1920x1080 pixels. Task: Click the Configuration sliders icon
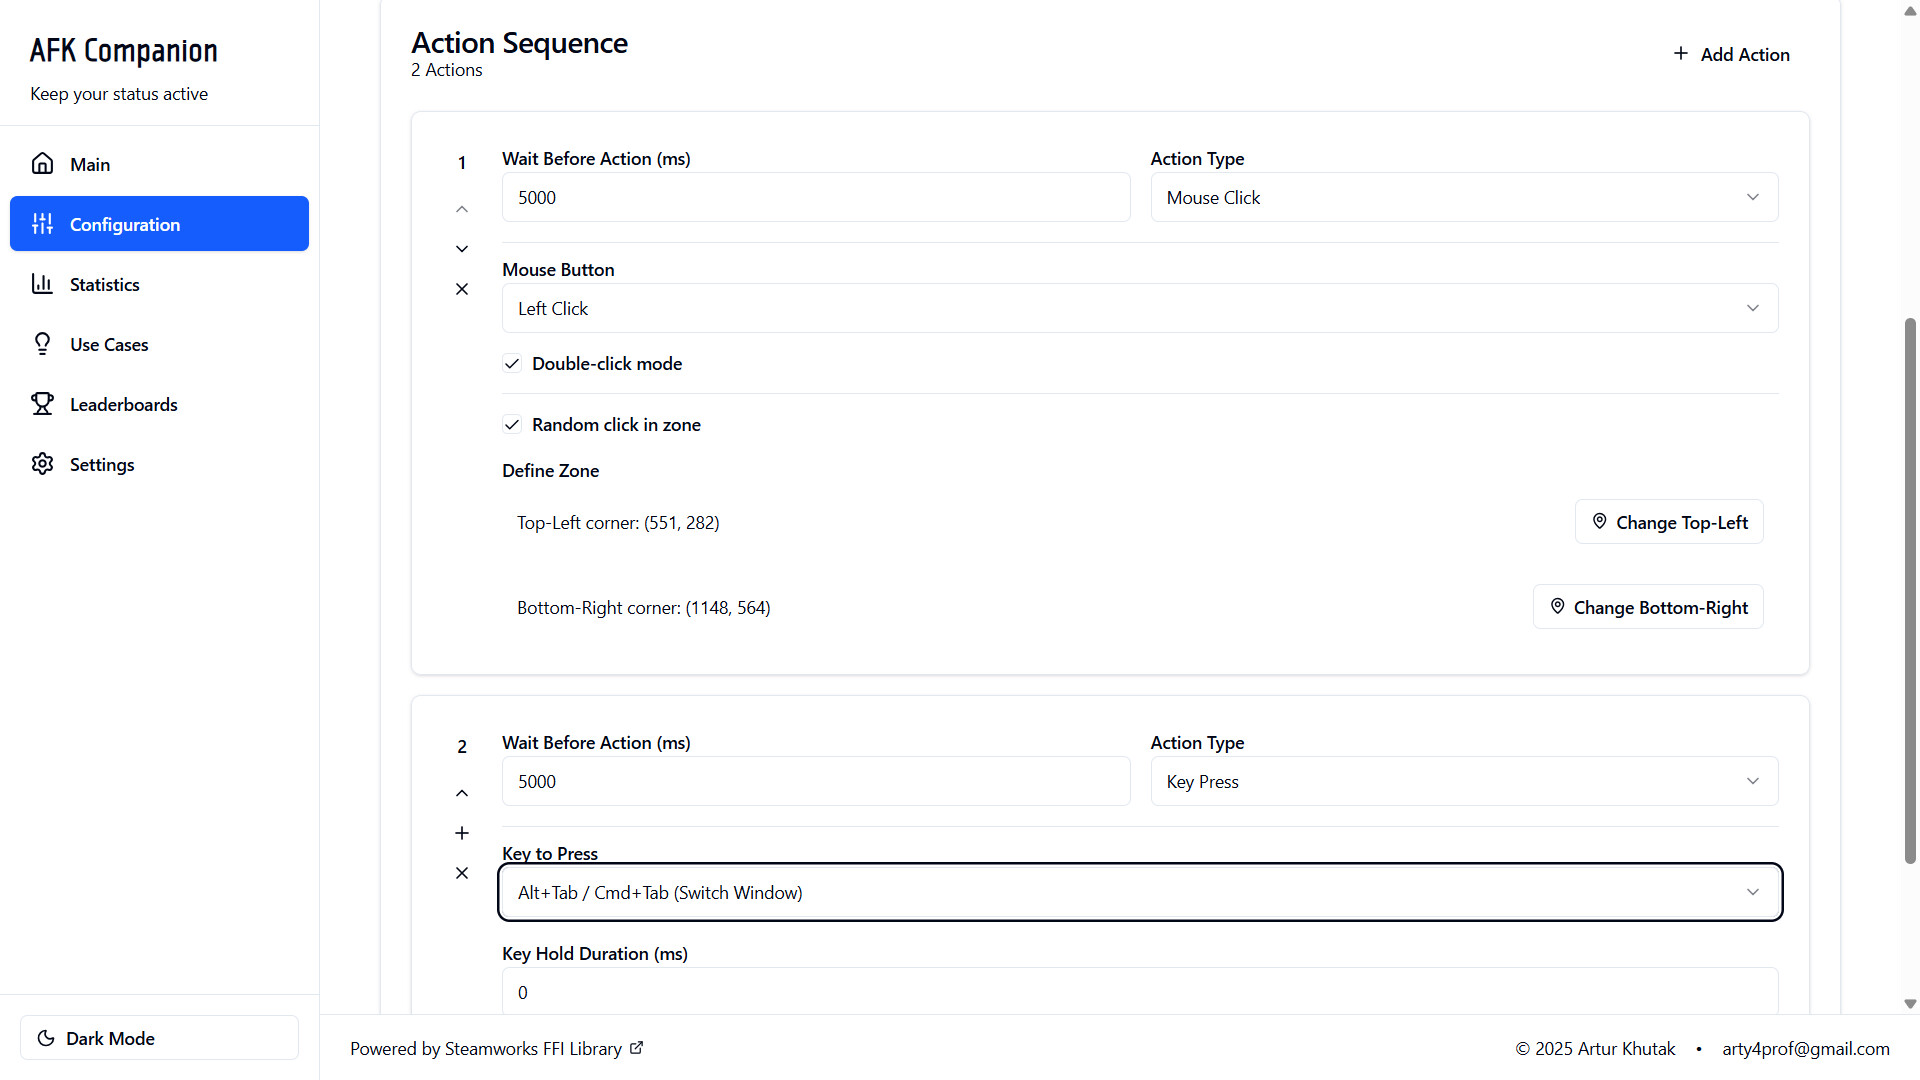pyautogui.click(x=42, y=224)
